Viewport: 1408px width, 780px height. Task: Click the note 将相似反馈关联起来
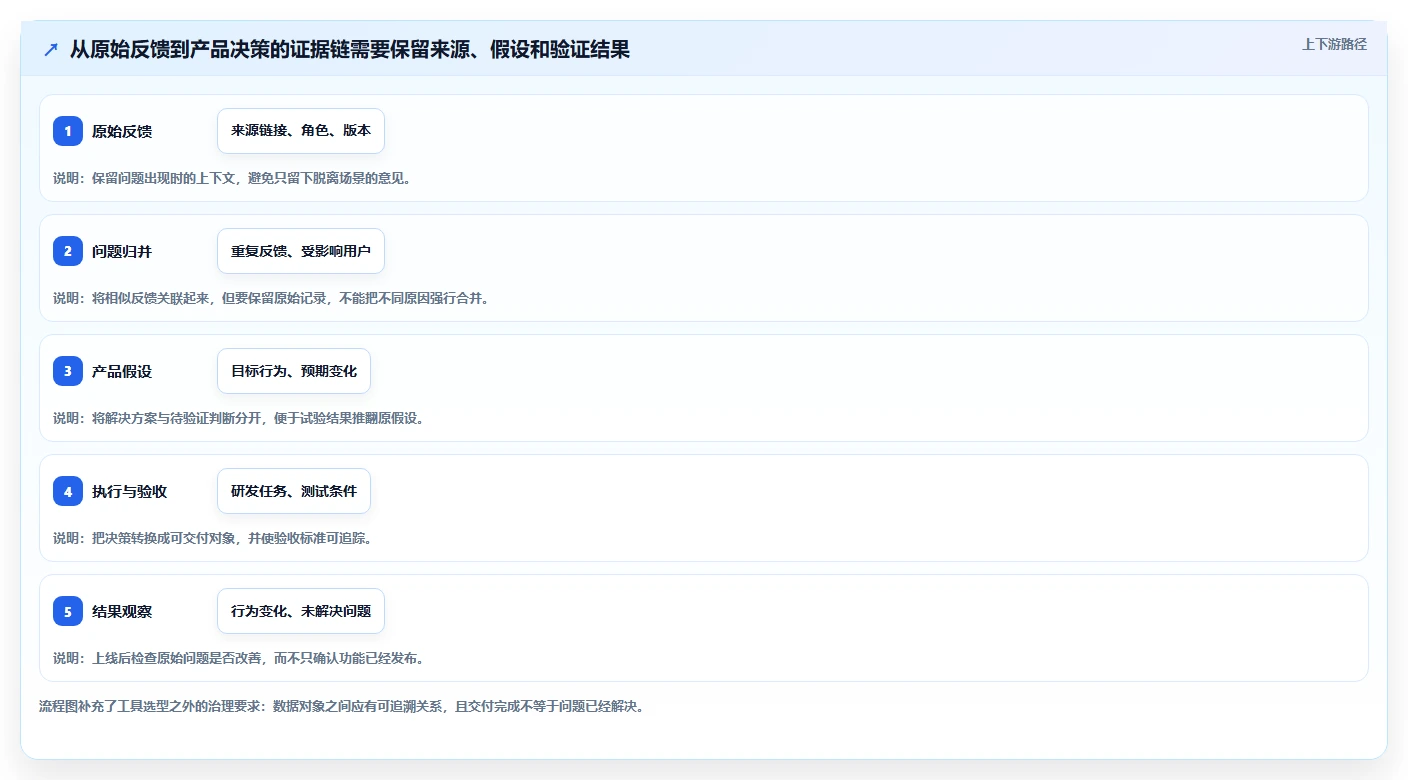click(x=271, y=298)
